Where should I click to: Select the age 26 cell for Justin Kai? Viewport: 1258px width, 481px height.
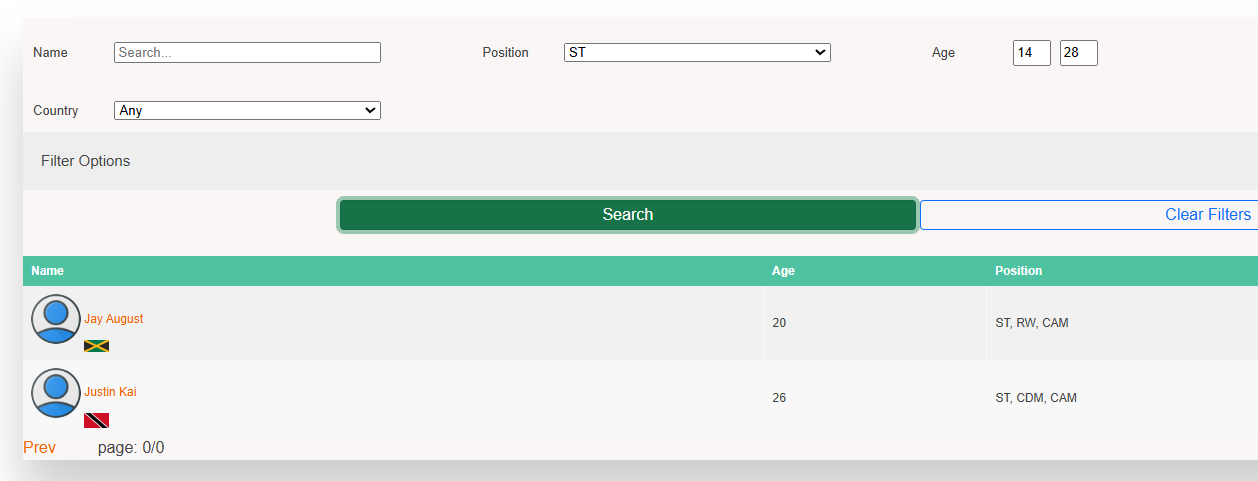coord(779,398)
